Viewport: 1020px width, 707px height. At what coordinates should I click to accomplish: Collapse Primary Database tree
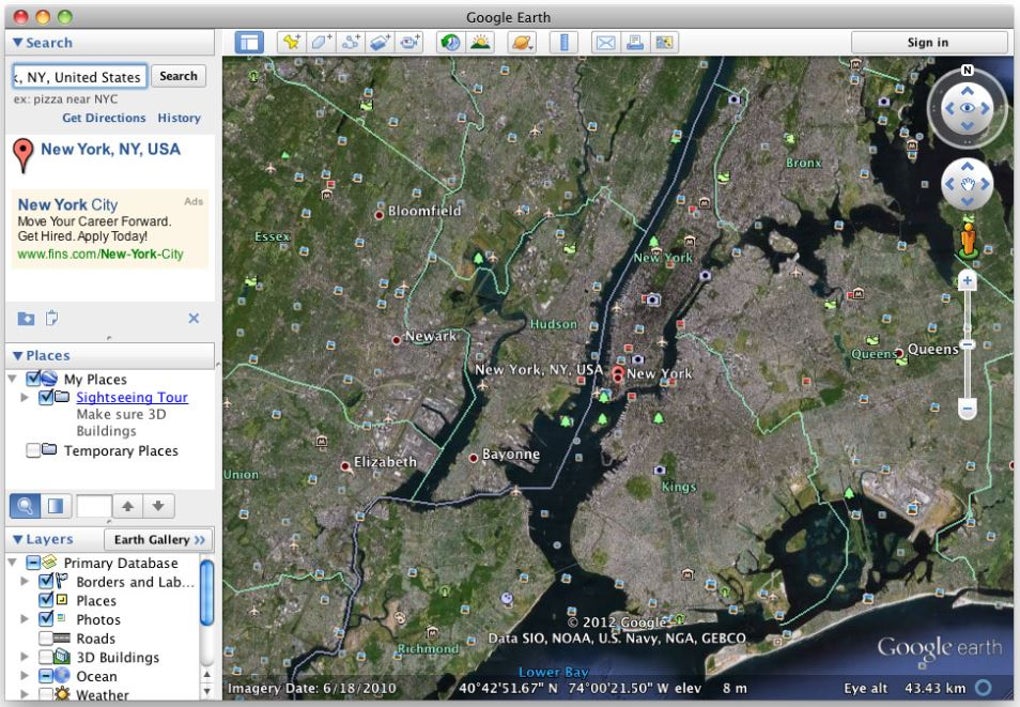[12, 563]
